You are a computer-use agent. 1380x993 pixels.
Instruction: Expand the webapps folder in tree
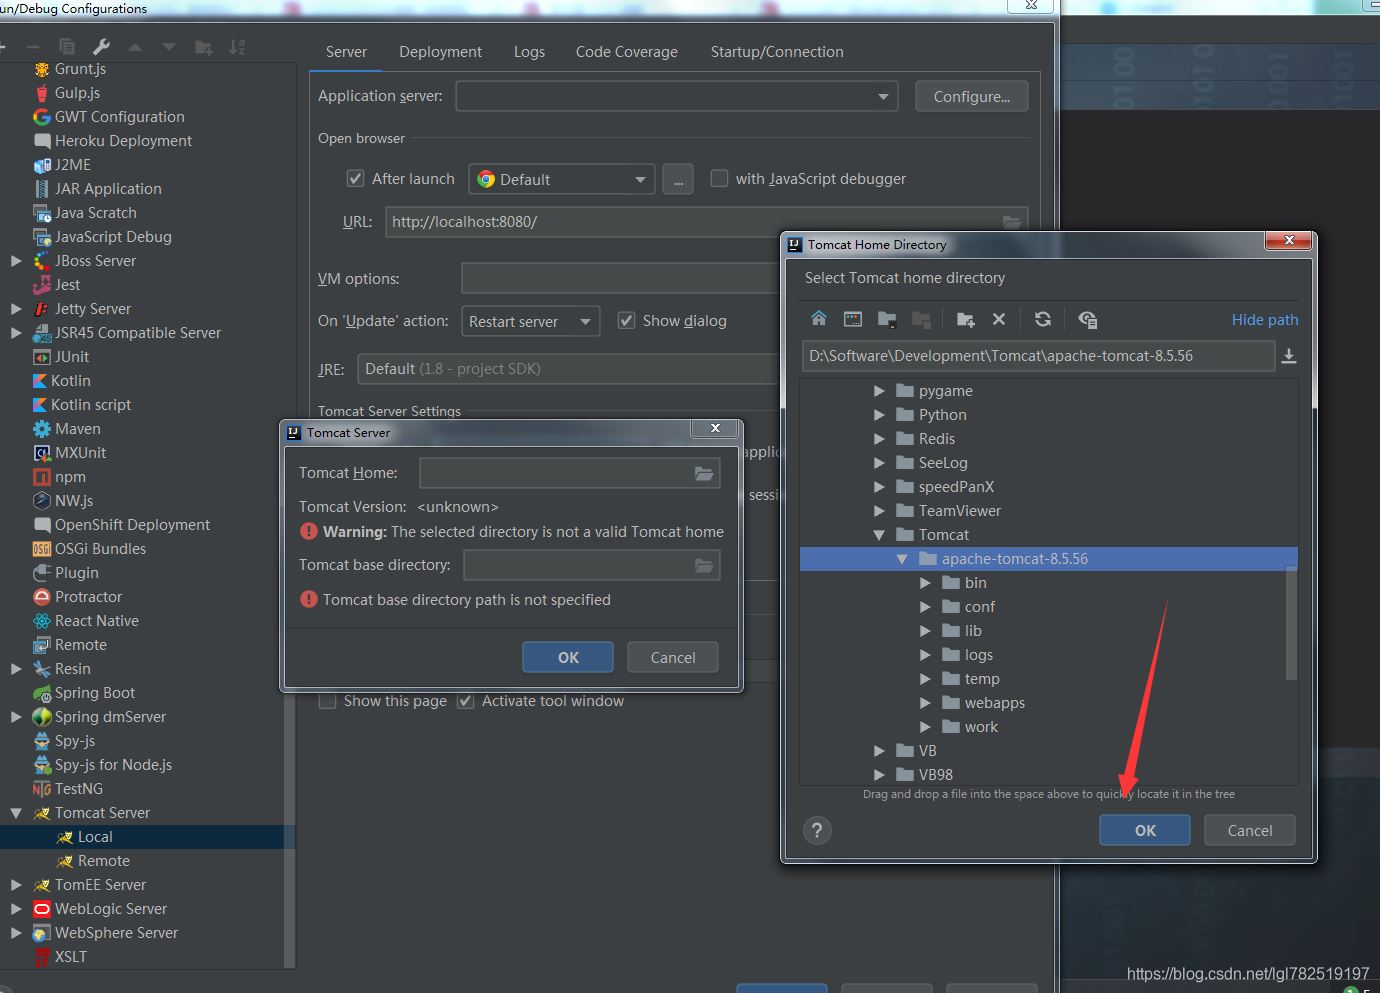[x=925, y=703]
